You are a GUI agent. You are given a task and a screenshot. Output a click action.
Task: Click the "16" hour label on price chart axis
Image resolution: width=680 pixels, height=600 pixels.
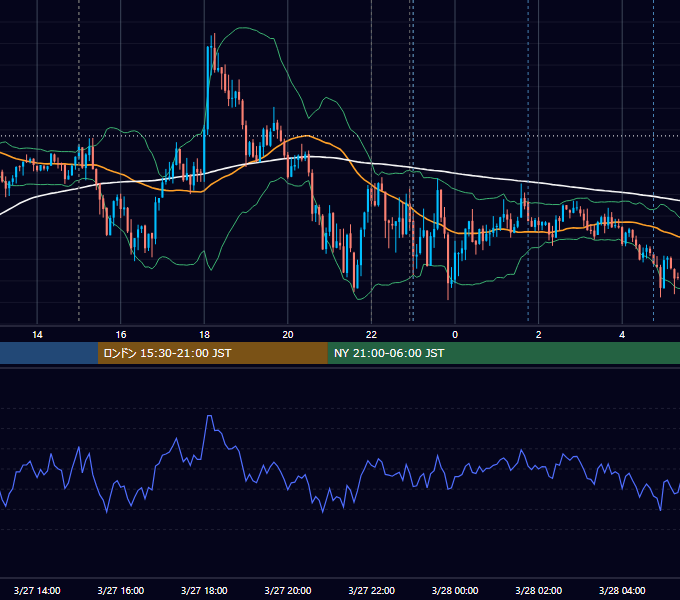pyautogui.click(x=121, y=335)
